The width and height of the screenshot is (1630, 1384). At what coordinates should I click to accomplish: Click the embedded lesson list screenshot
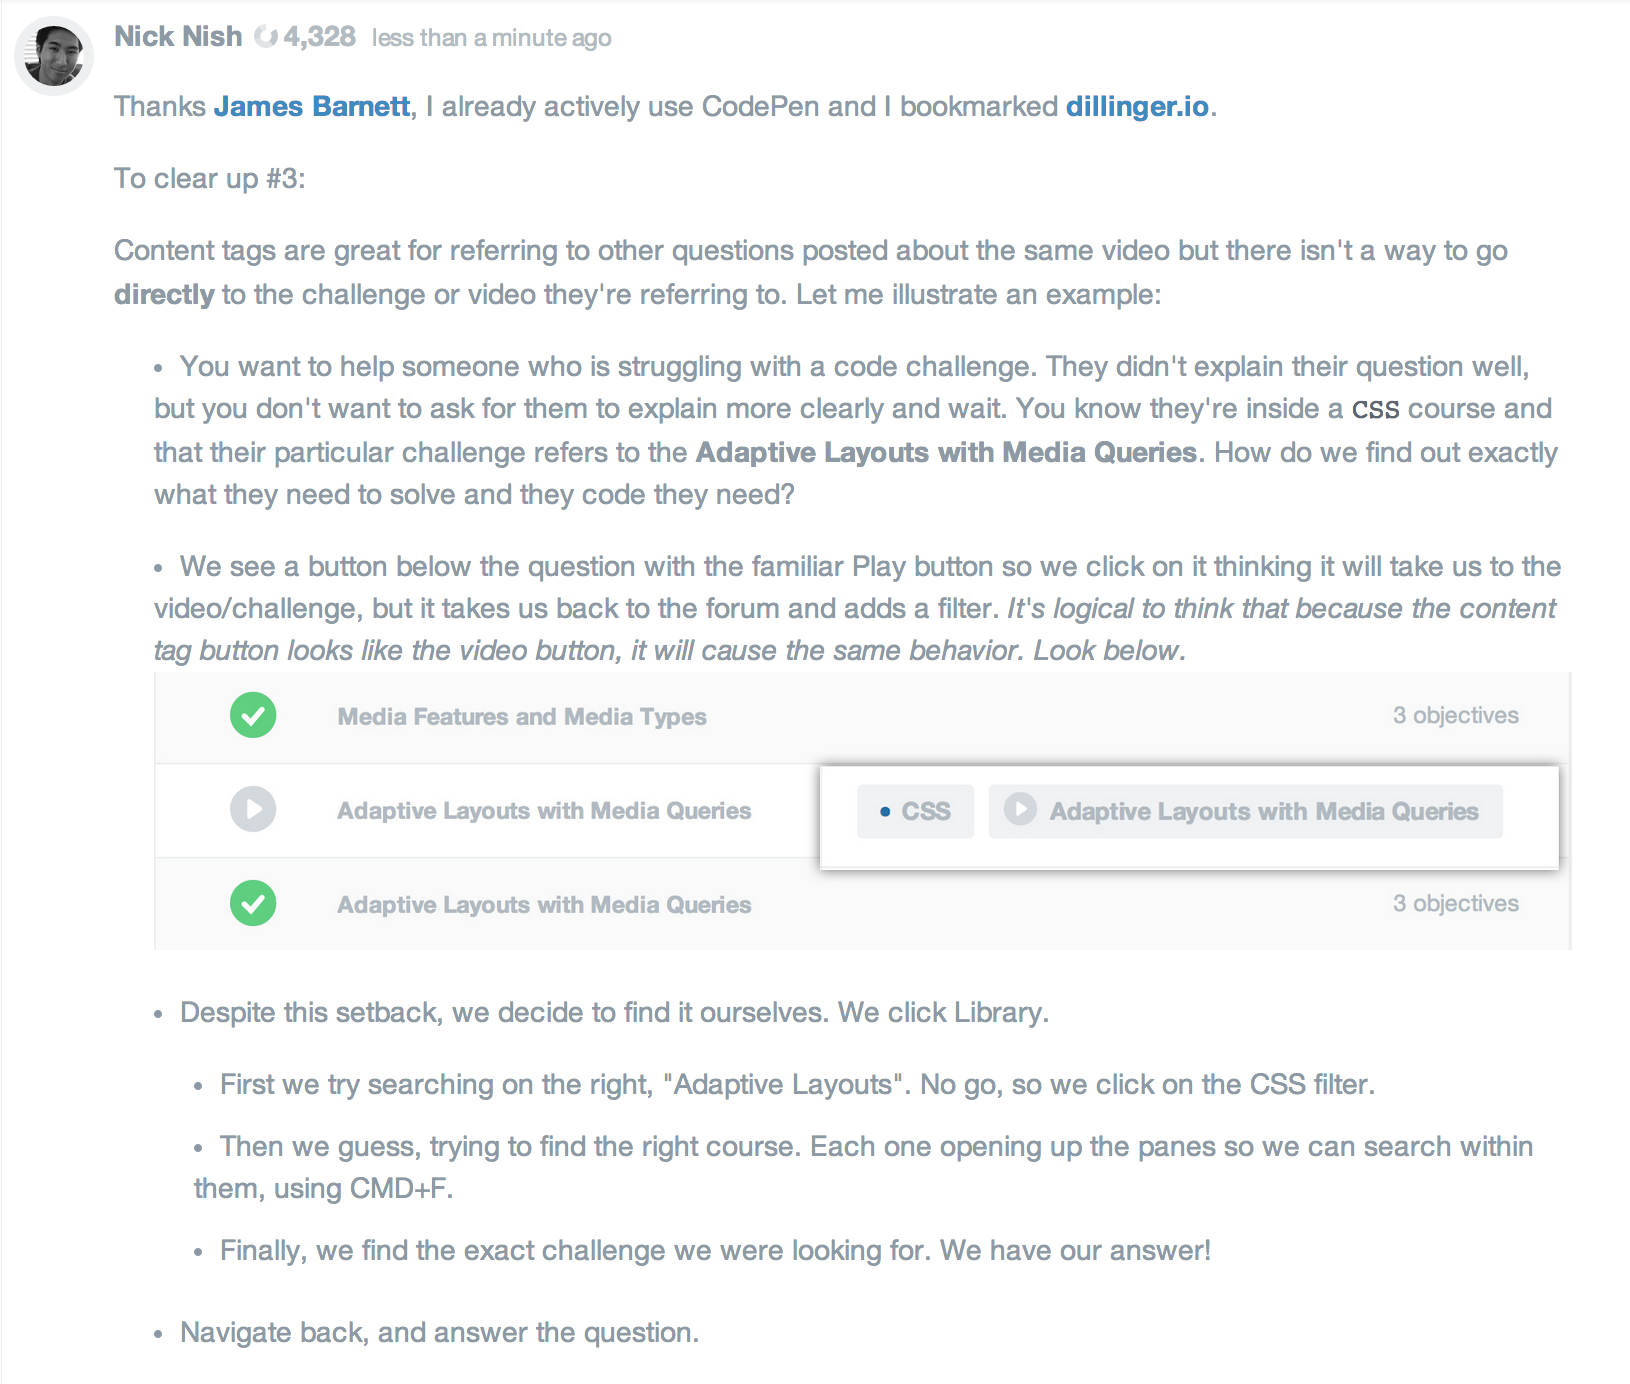862,811
